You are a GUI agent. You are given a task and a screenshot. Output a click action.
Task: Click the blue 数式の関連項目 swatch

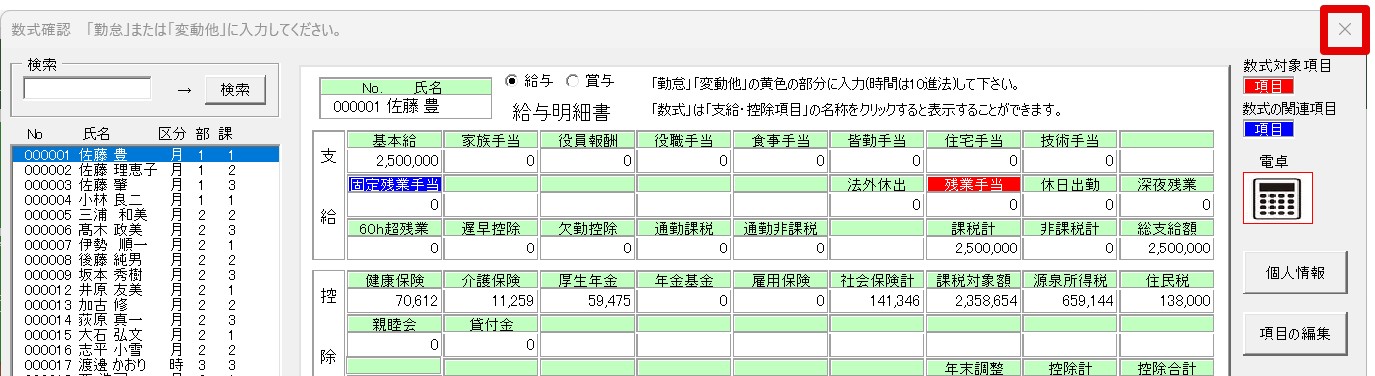pos(1268,129)
